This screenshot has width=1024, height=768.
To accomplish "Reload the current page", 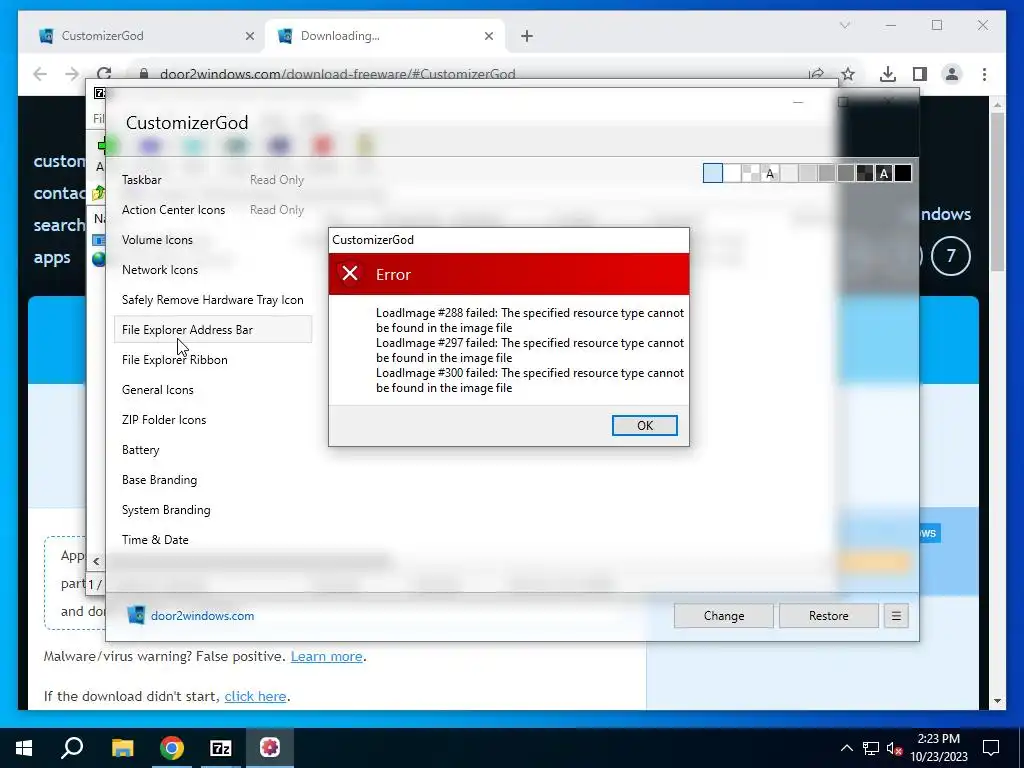I will [x=104, y=74].
